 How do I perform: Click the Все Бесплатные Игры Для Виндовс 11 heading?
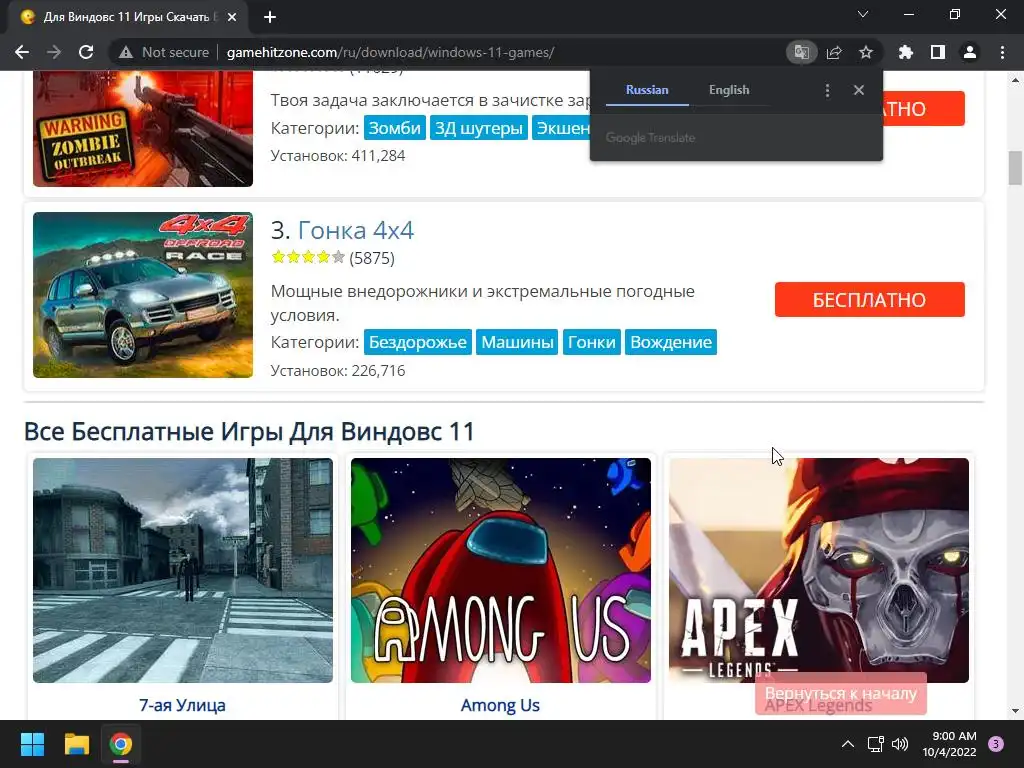point(249,432)
